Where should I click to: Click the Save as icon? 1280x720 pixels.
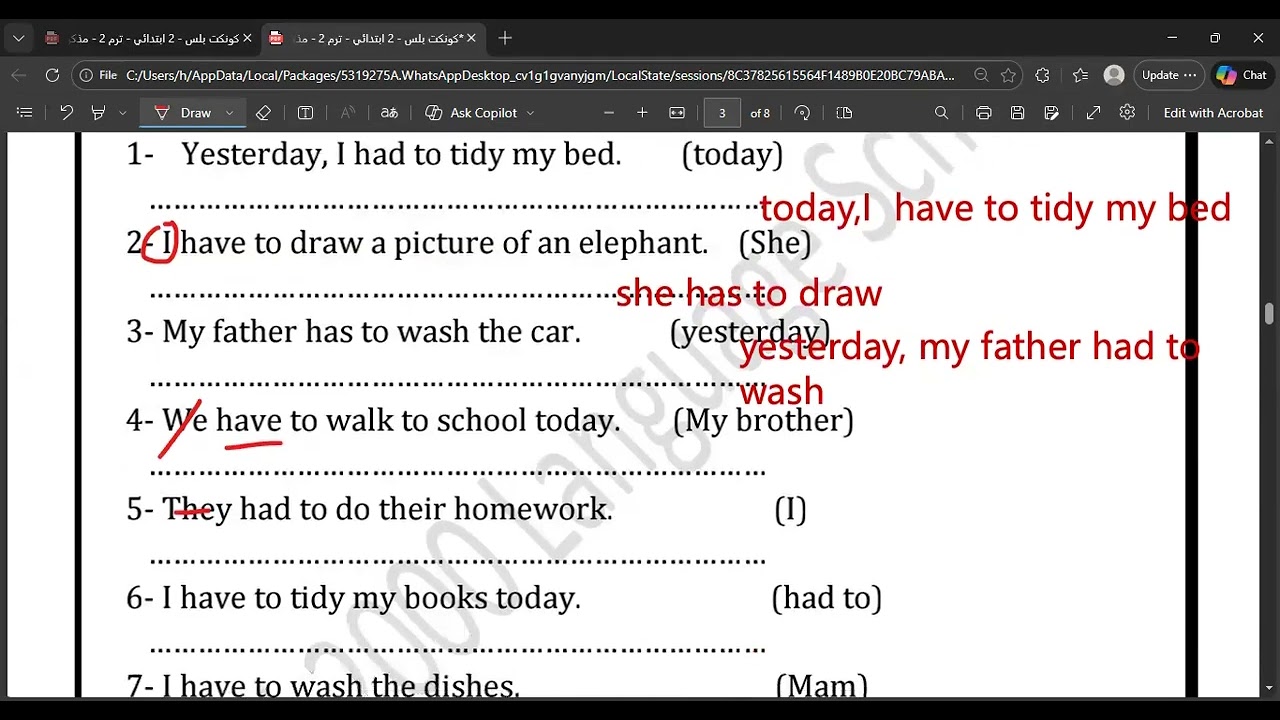(x=1051, y=113)
